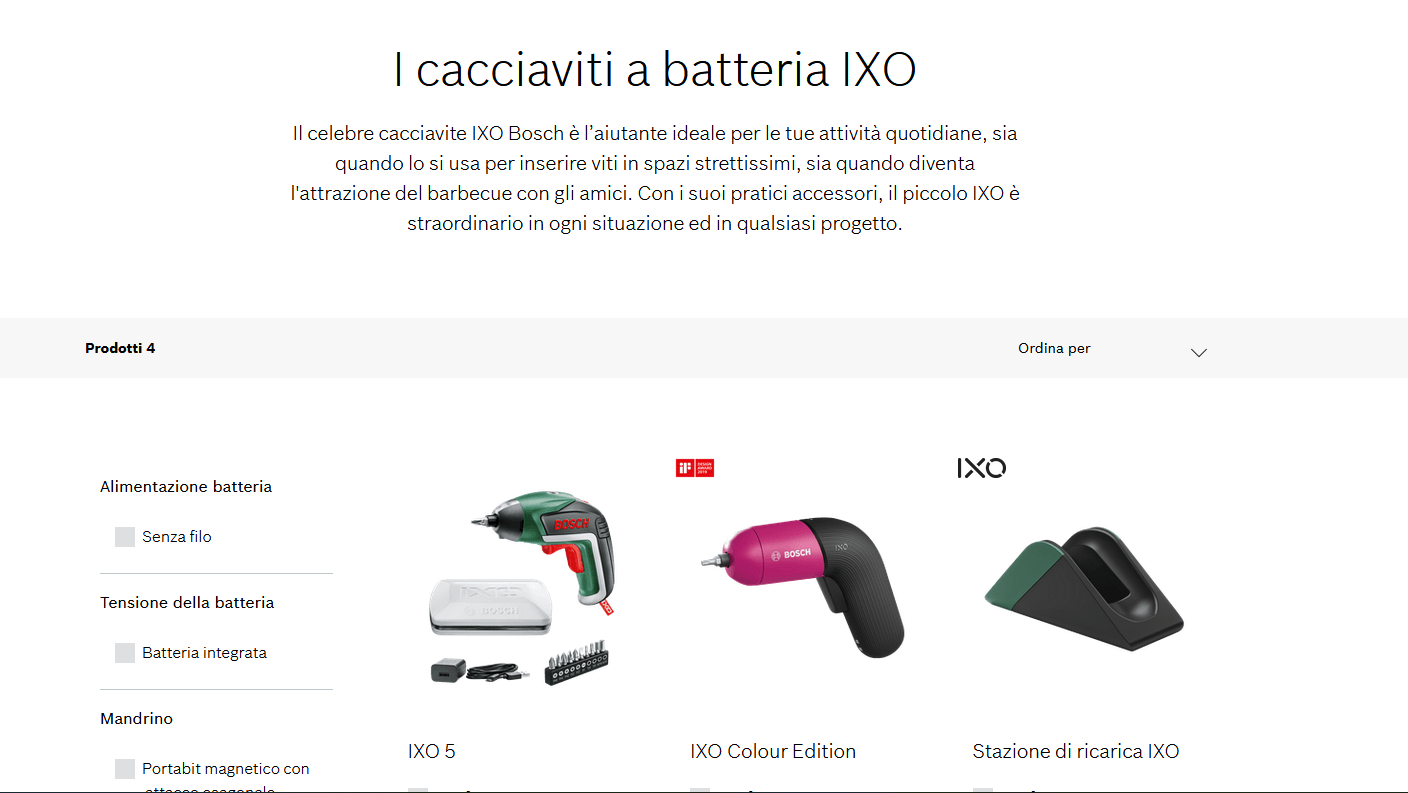The width and height of the screenshot is (1408, 793).
Task: Check the Portabit magnetico filter option
Action: tap(125, 769)
